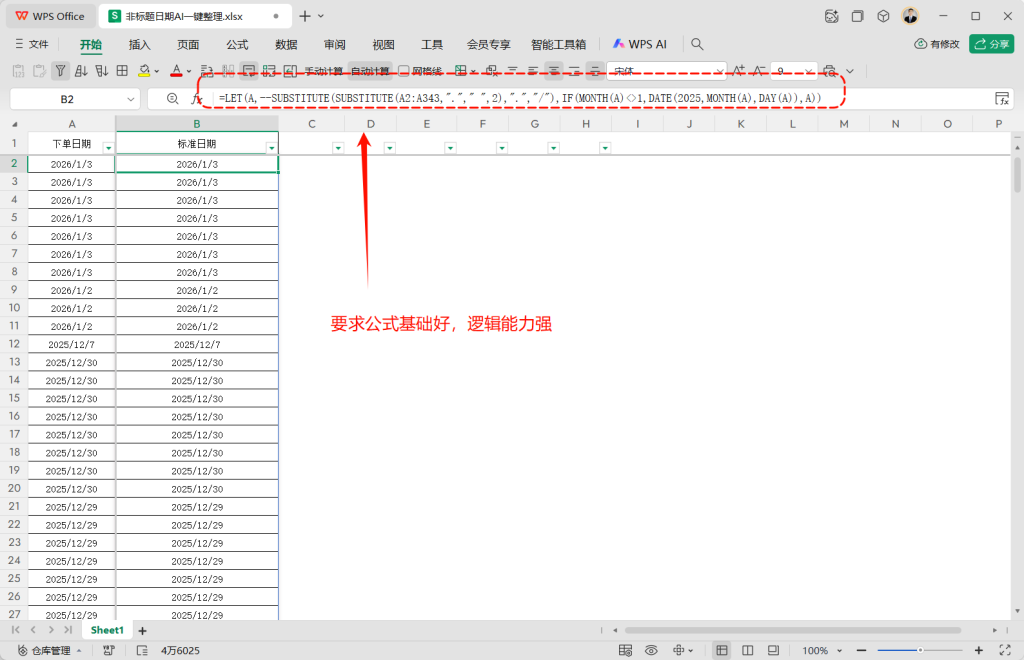Click the formula bar zoom magnifier icon
Viewport: 1024px width, 660px height.
pos(172,99)
